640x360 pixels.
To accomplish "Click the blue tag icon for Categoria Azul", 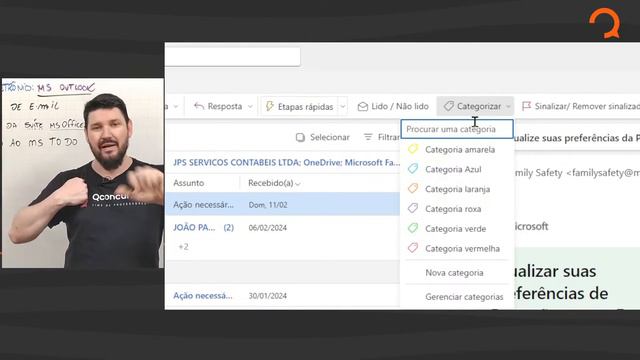I will [413, 169].
